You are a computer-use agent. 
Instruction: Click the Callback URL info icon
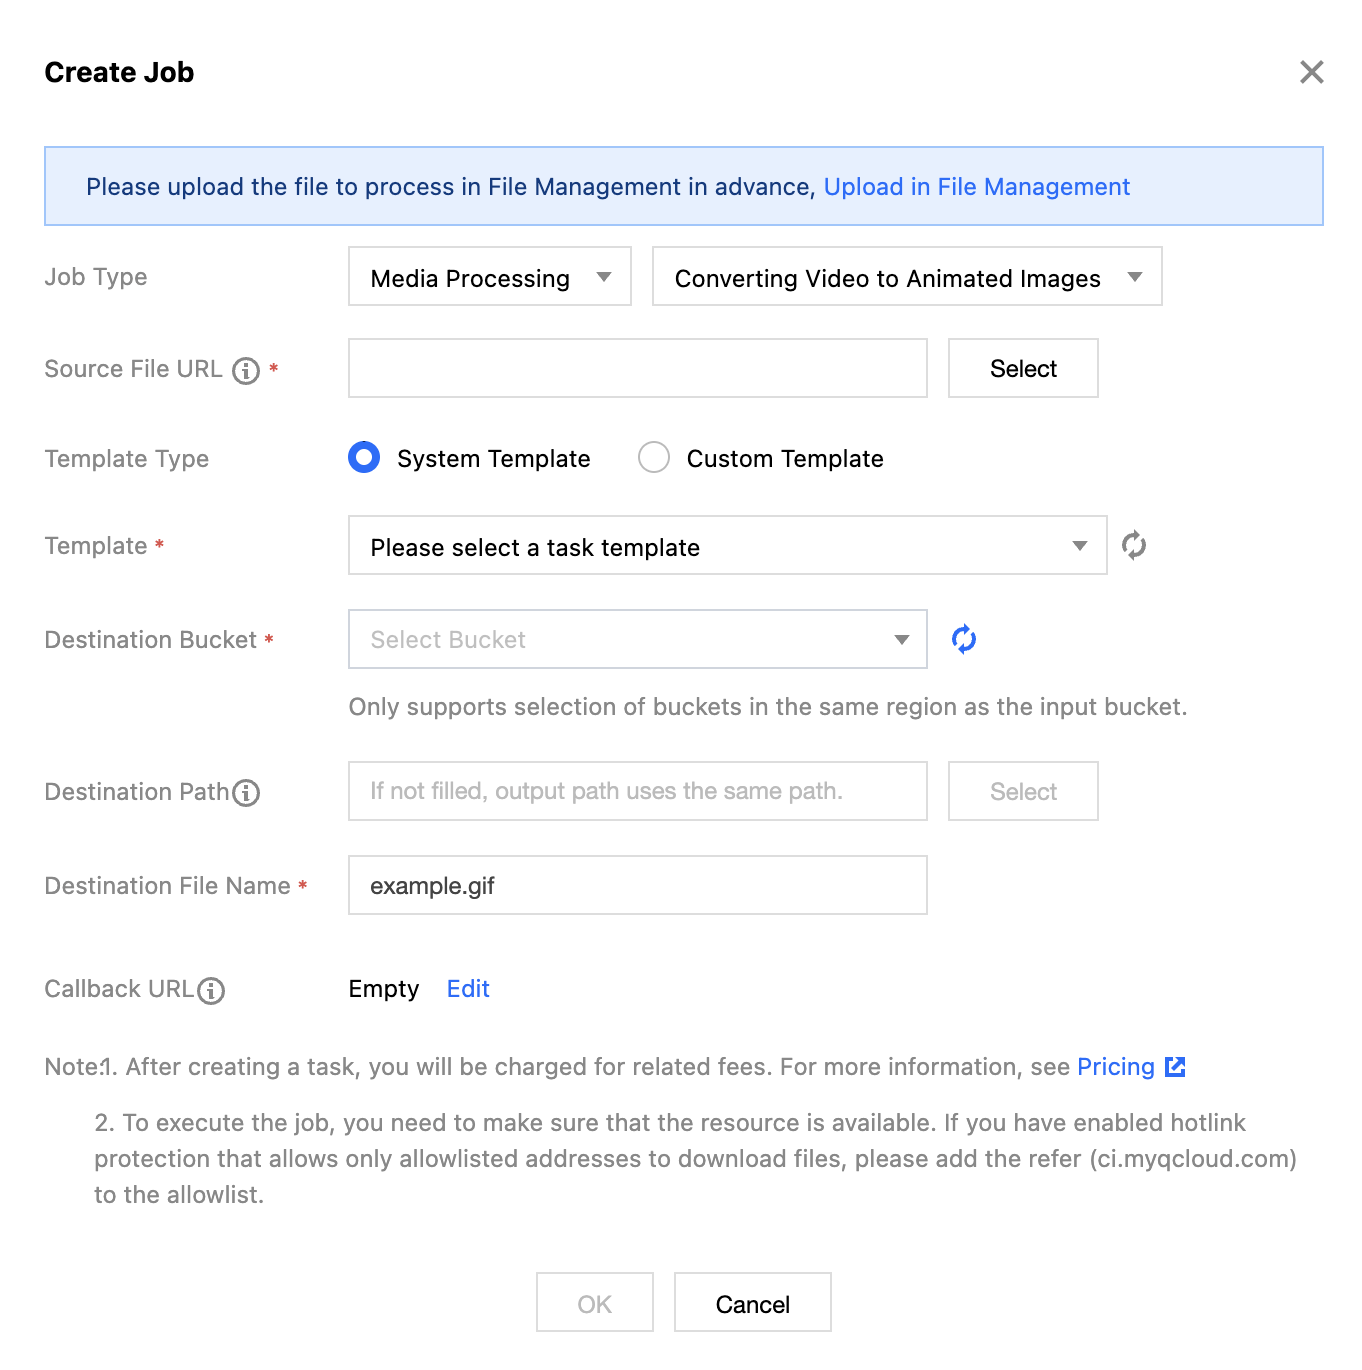click(x=211, y=991)
